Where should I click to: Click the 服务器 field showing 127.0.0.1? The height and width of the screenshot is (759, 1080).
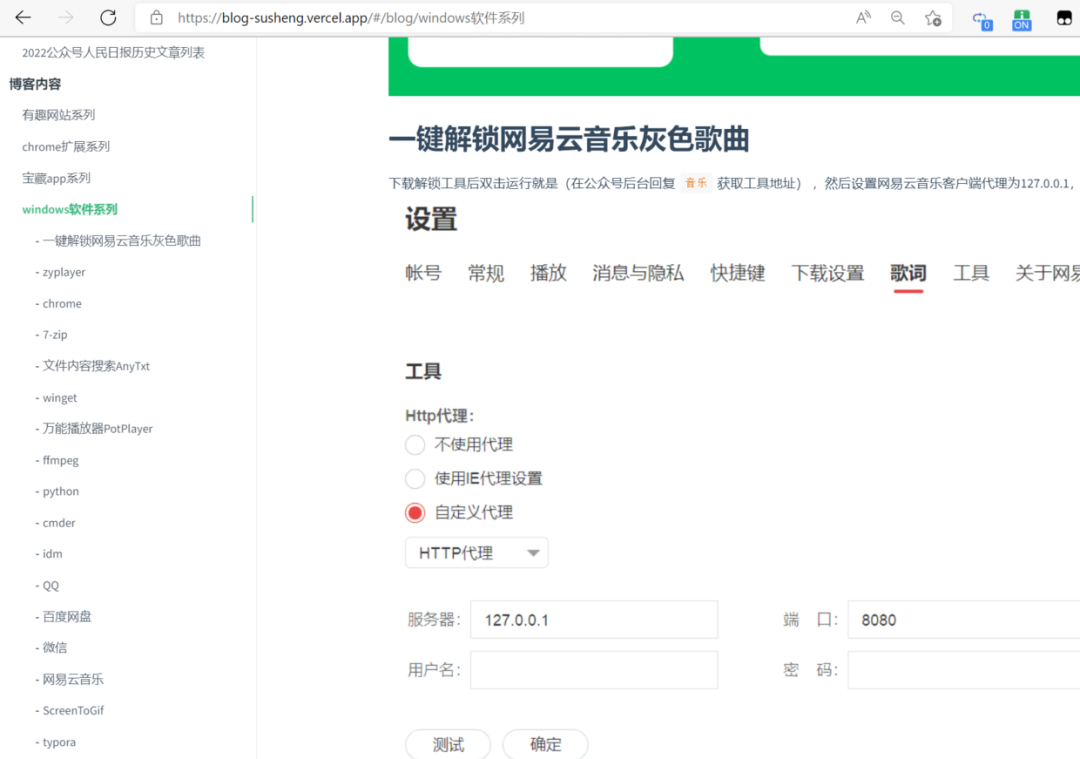(x=594, y=619)
